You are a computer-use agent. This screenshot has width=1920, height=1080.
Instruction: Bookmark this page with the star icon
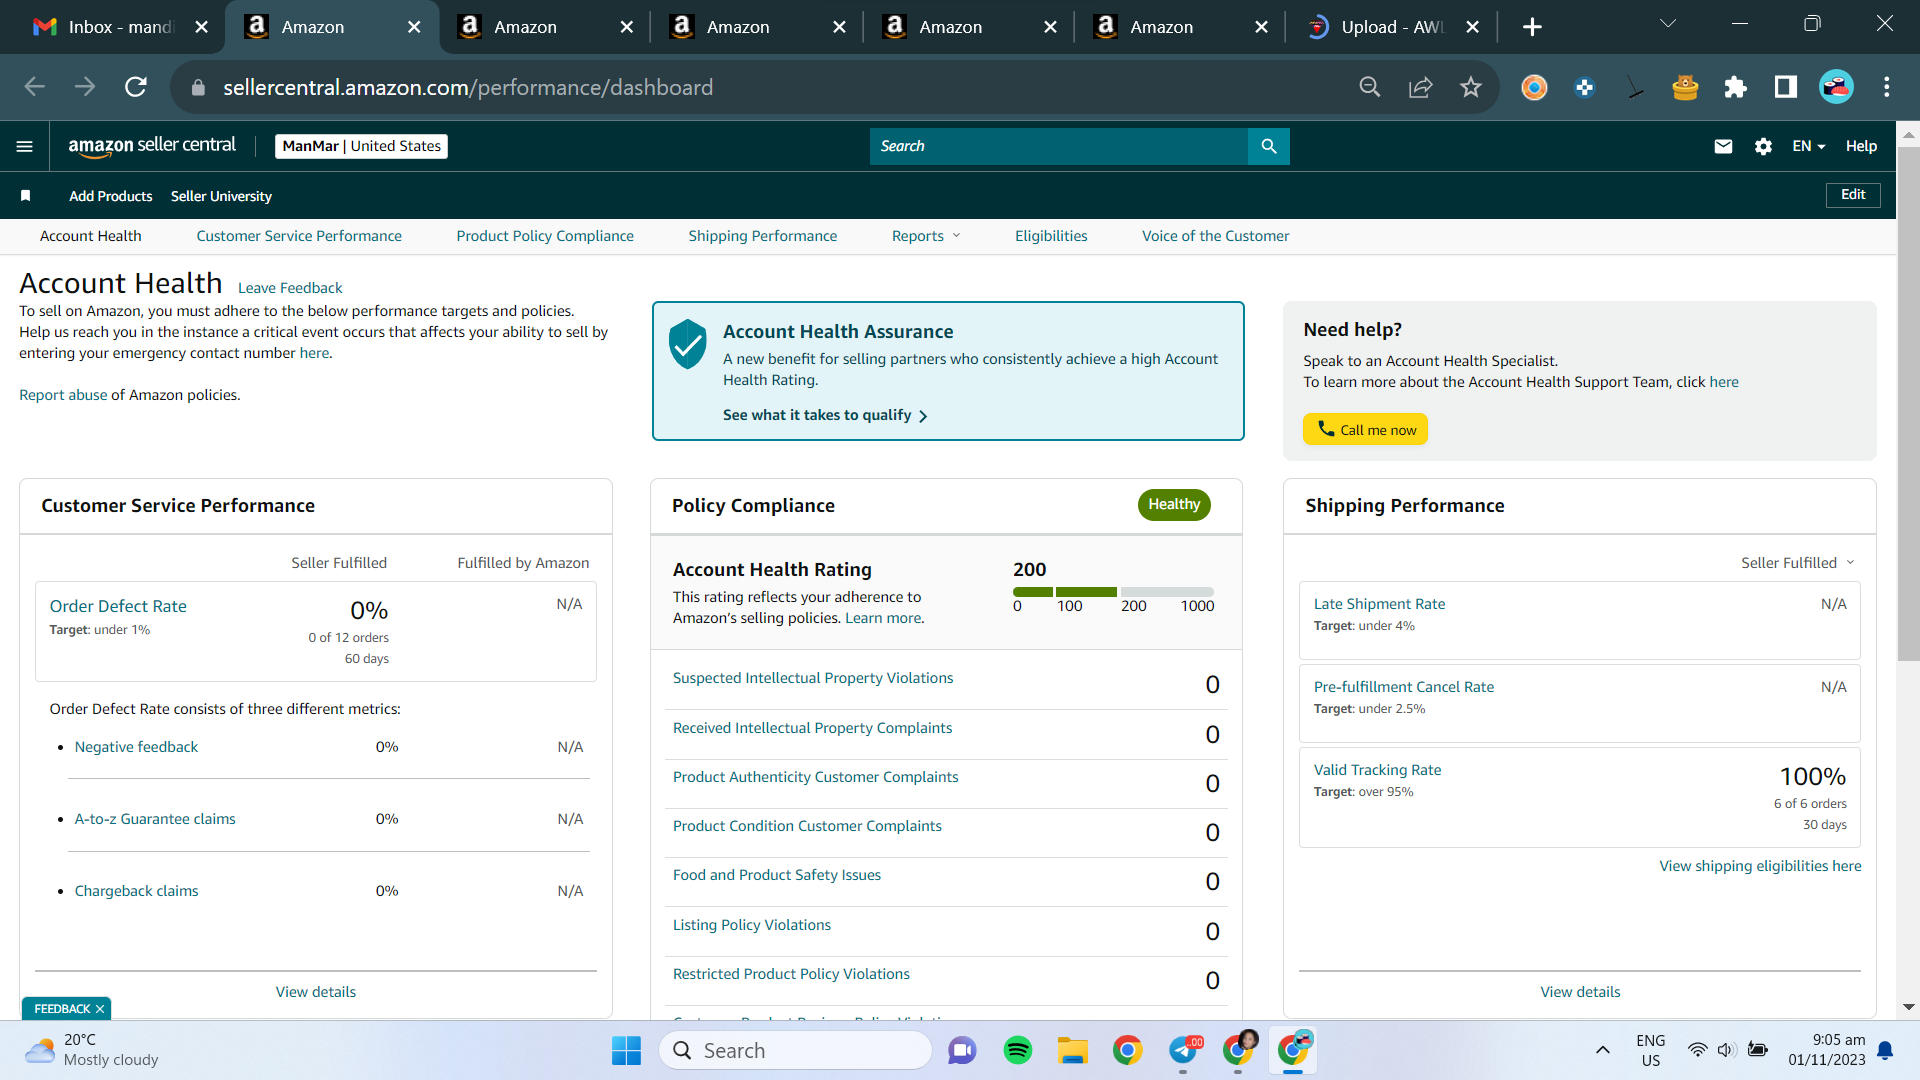tap(1471, 87)
